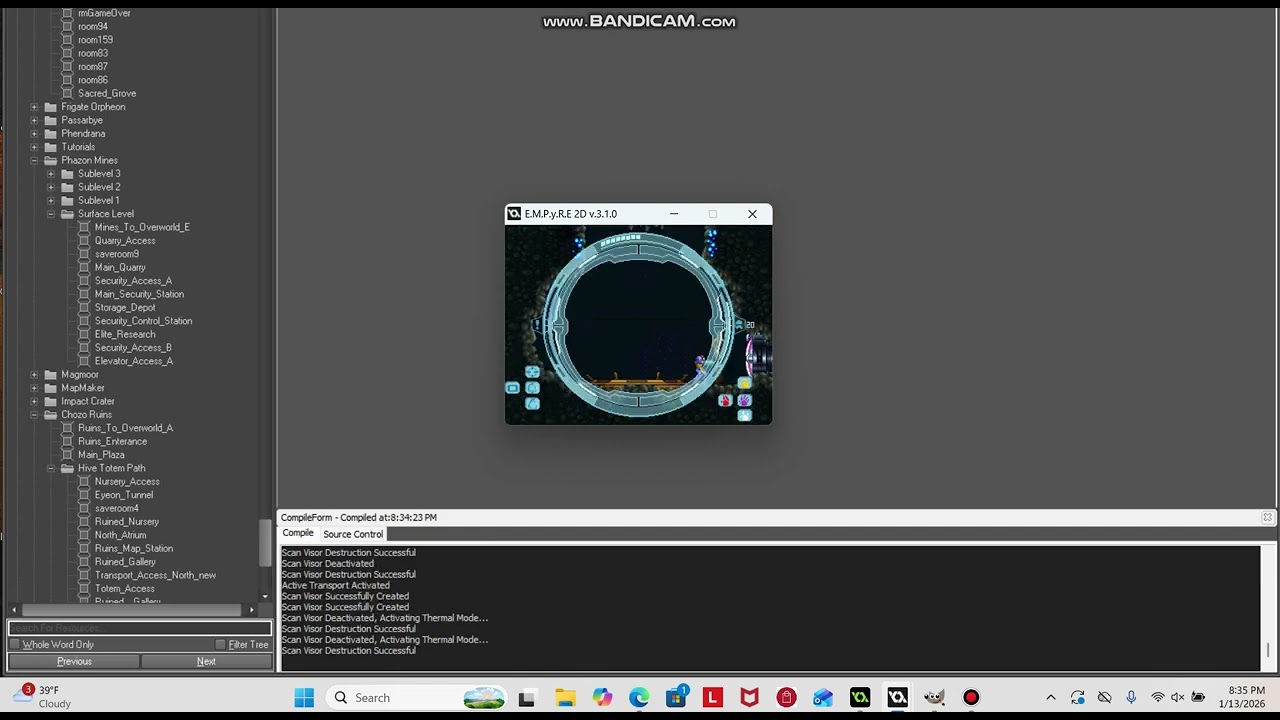Collapse the Phazon Mines folder

coord(34,160)
